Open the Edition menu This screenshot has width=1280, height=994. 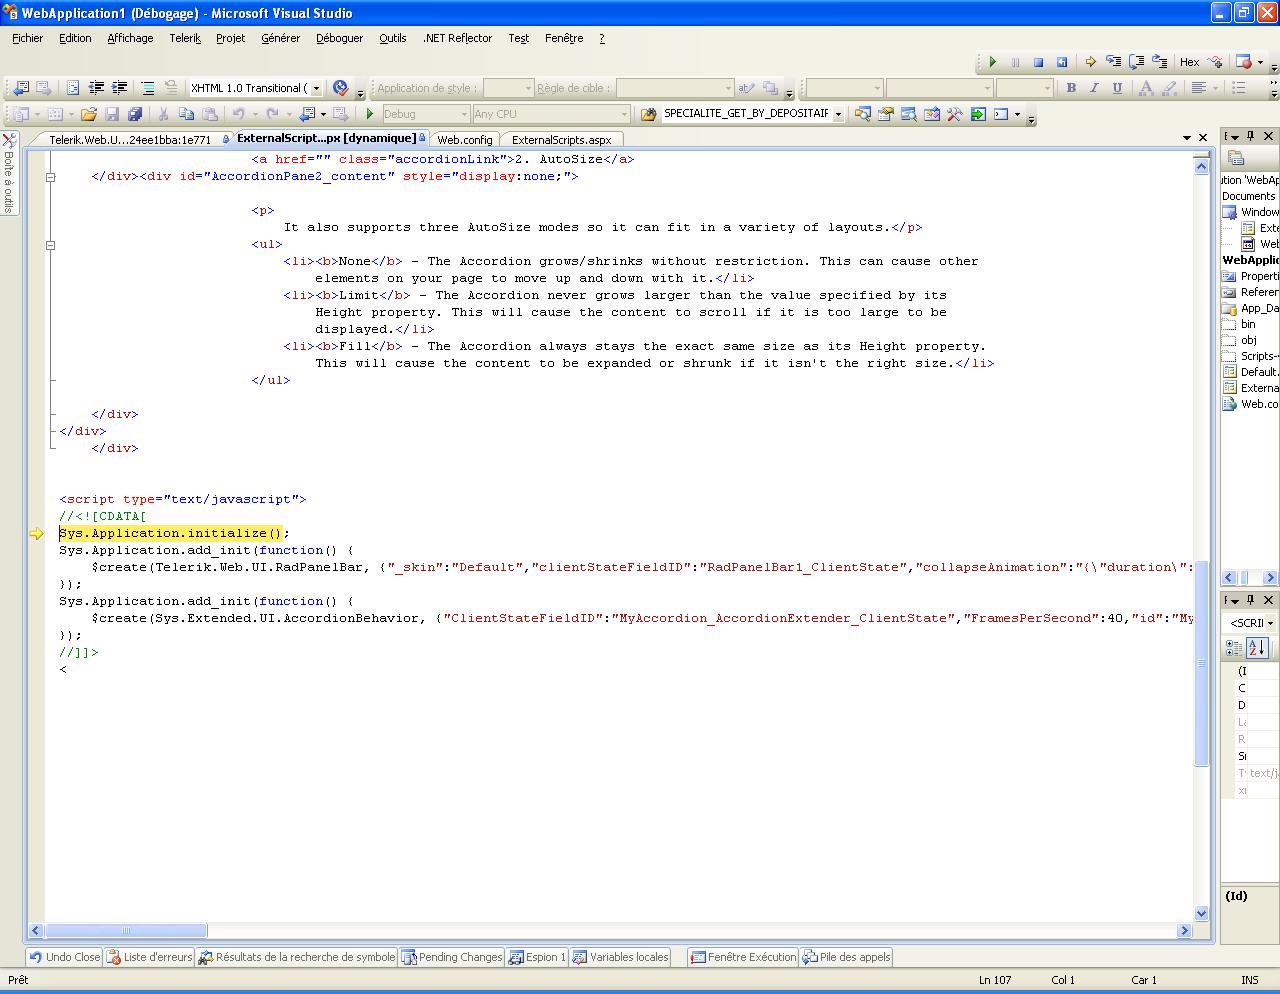click(x=75, y=38)
